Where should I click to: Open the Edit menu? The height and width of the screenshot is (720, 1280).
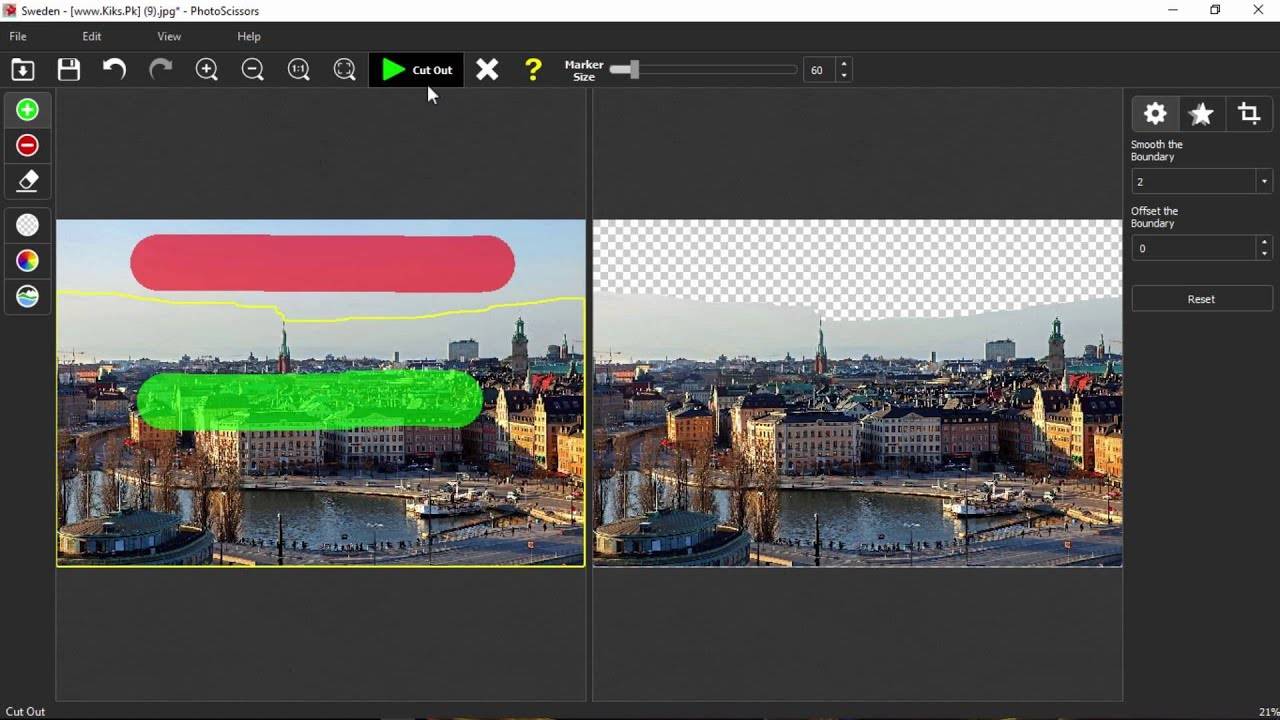point(92,37)
